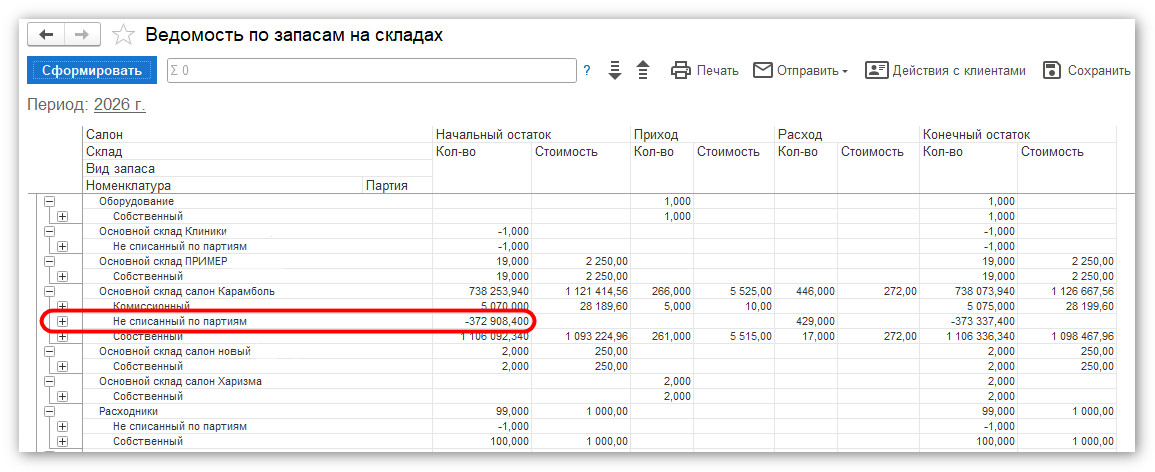
Task: Expand Собственный row with 1 106 092,340
Action: (x=63, y=337)
